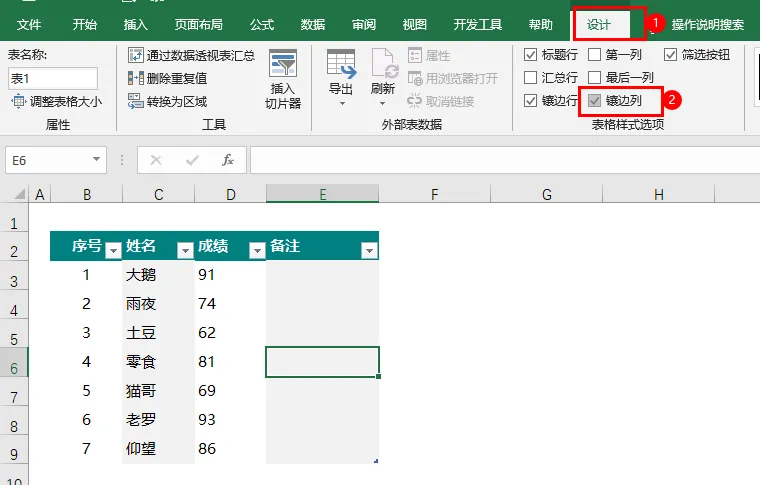
Task: Click the fx insert function icon
Action: (227, 160)
